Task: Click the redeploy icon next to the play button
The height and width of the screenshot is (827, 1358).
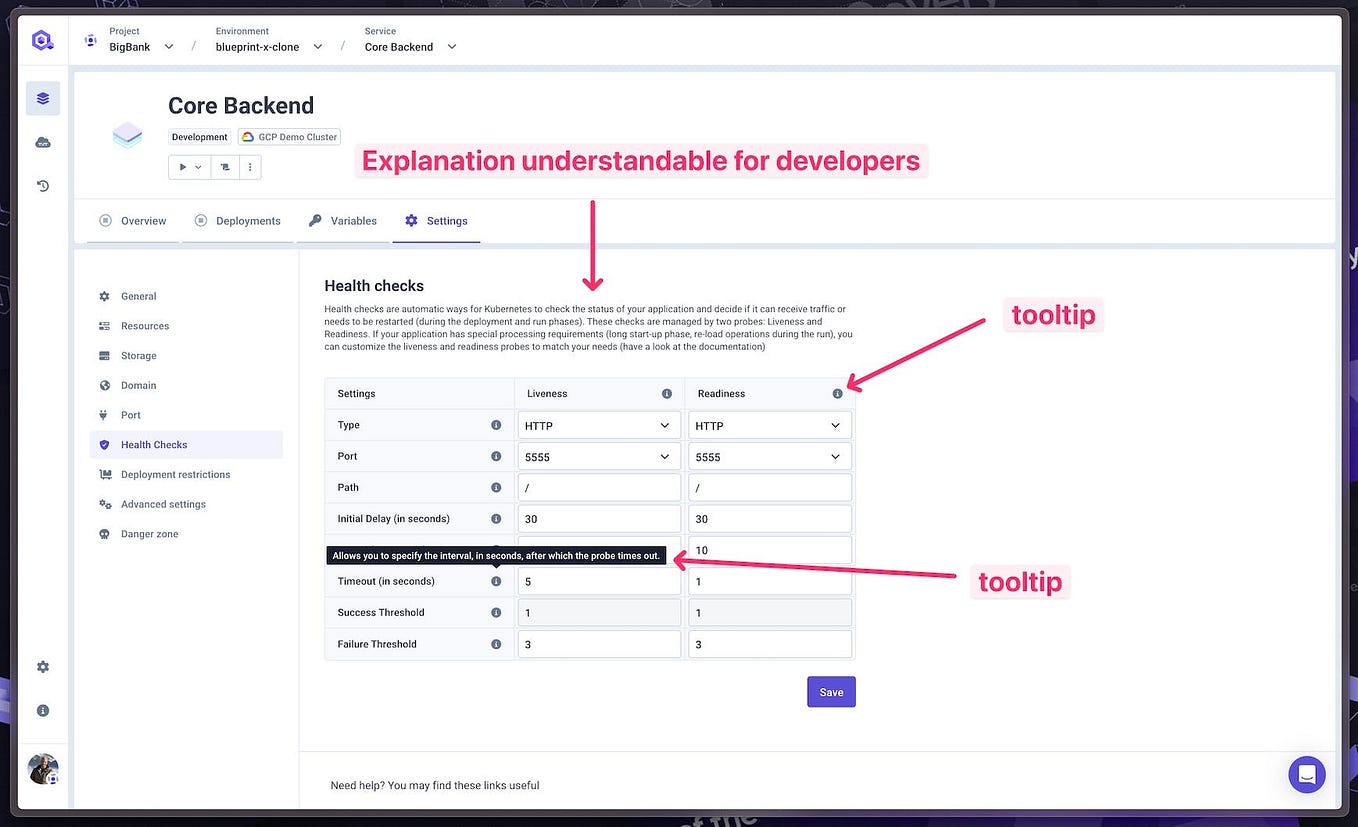Action: coord(224,166)
